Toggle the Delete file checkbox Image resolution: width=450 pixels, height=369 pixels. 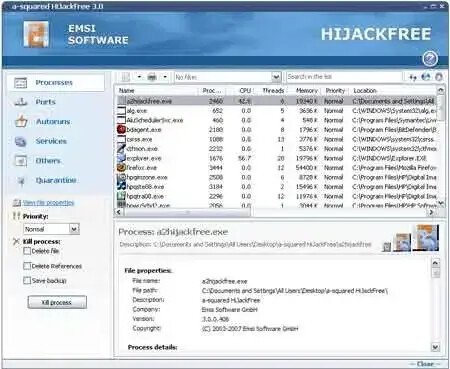[x=27, y=251]
